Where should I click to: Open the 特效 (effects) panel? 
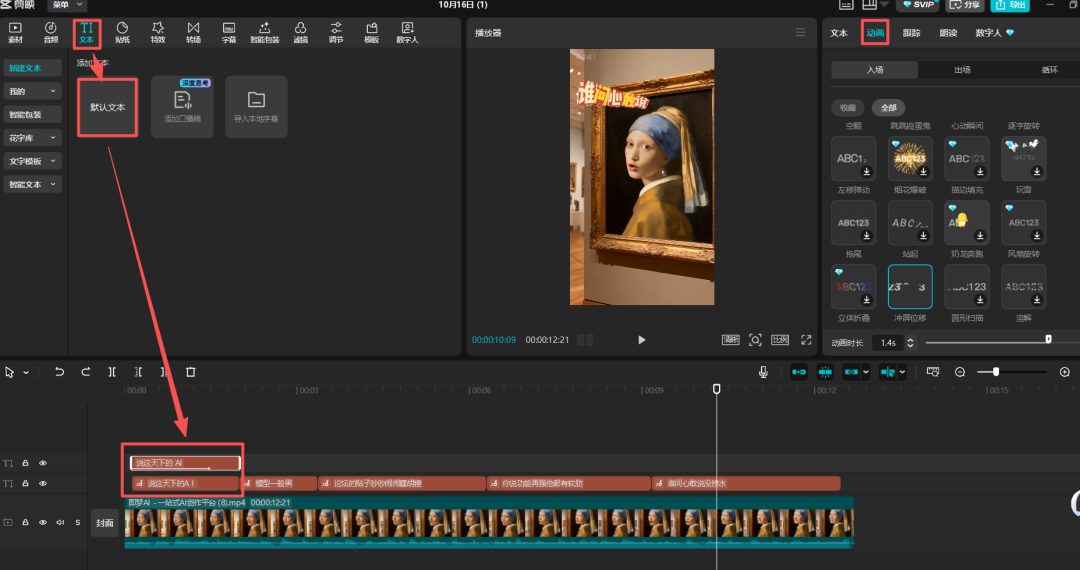click(x=157, y=32)
